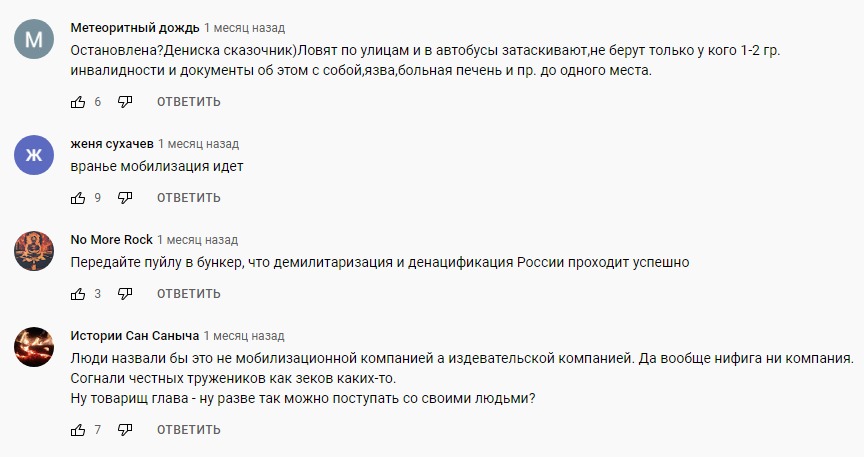This screenshot has width=864, height=457.
Task: Open Метеоритный дождь avatar with letter M
Action: coord(34,40)
